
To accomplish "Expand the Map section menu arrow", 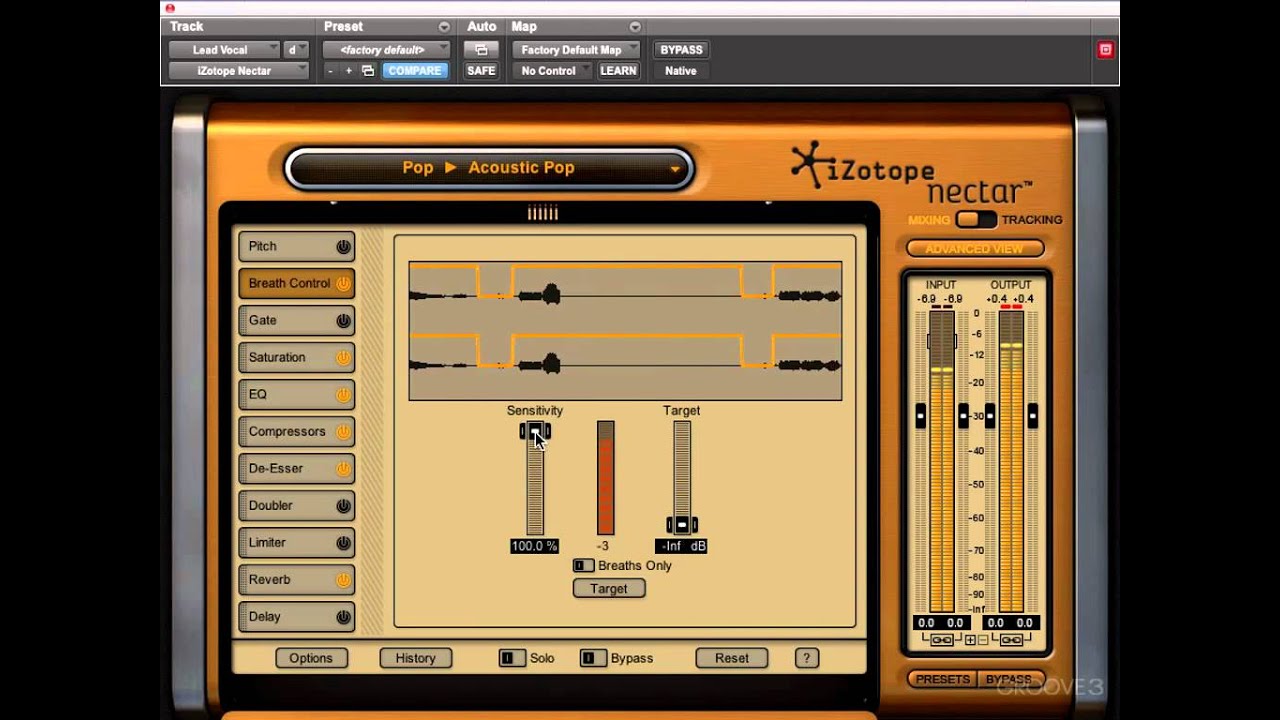I will click(x=635, y=27).
